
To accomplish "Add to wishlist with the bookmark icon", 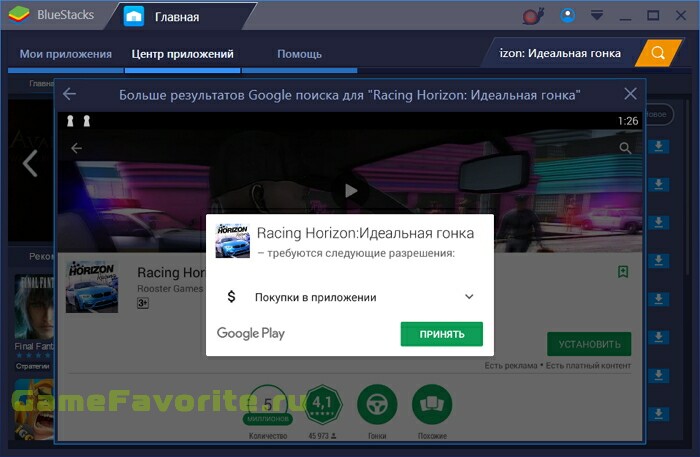I will click(x=623, y=271).
